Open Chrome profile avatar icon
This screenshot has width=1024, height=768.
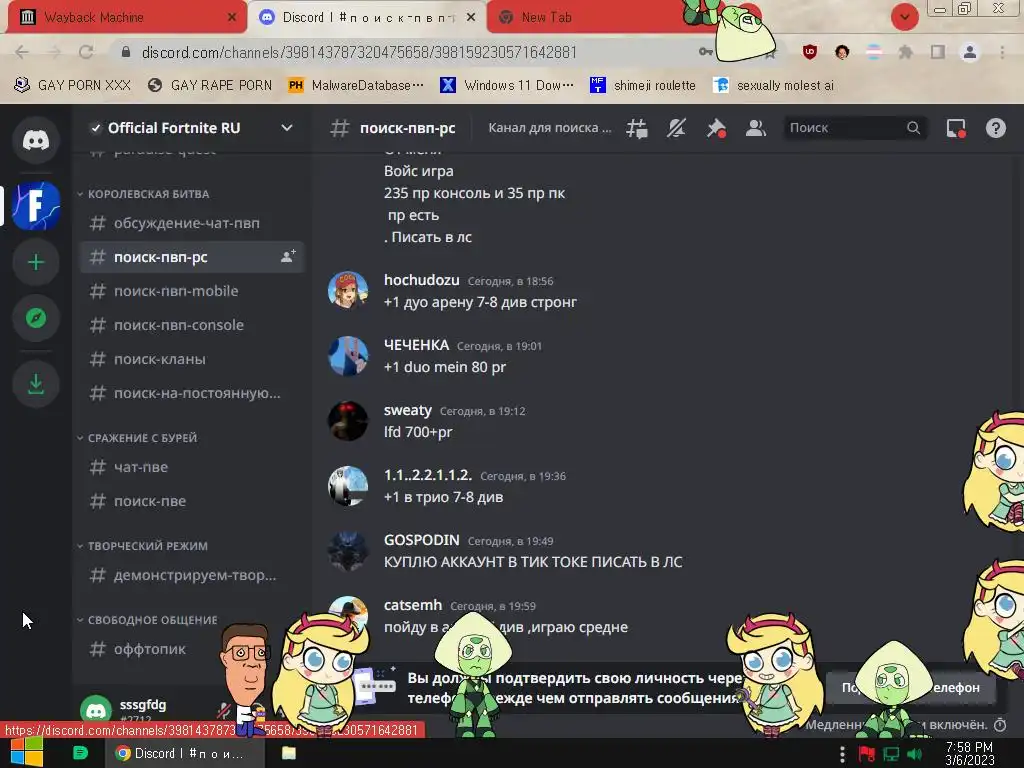pos(970,52)
